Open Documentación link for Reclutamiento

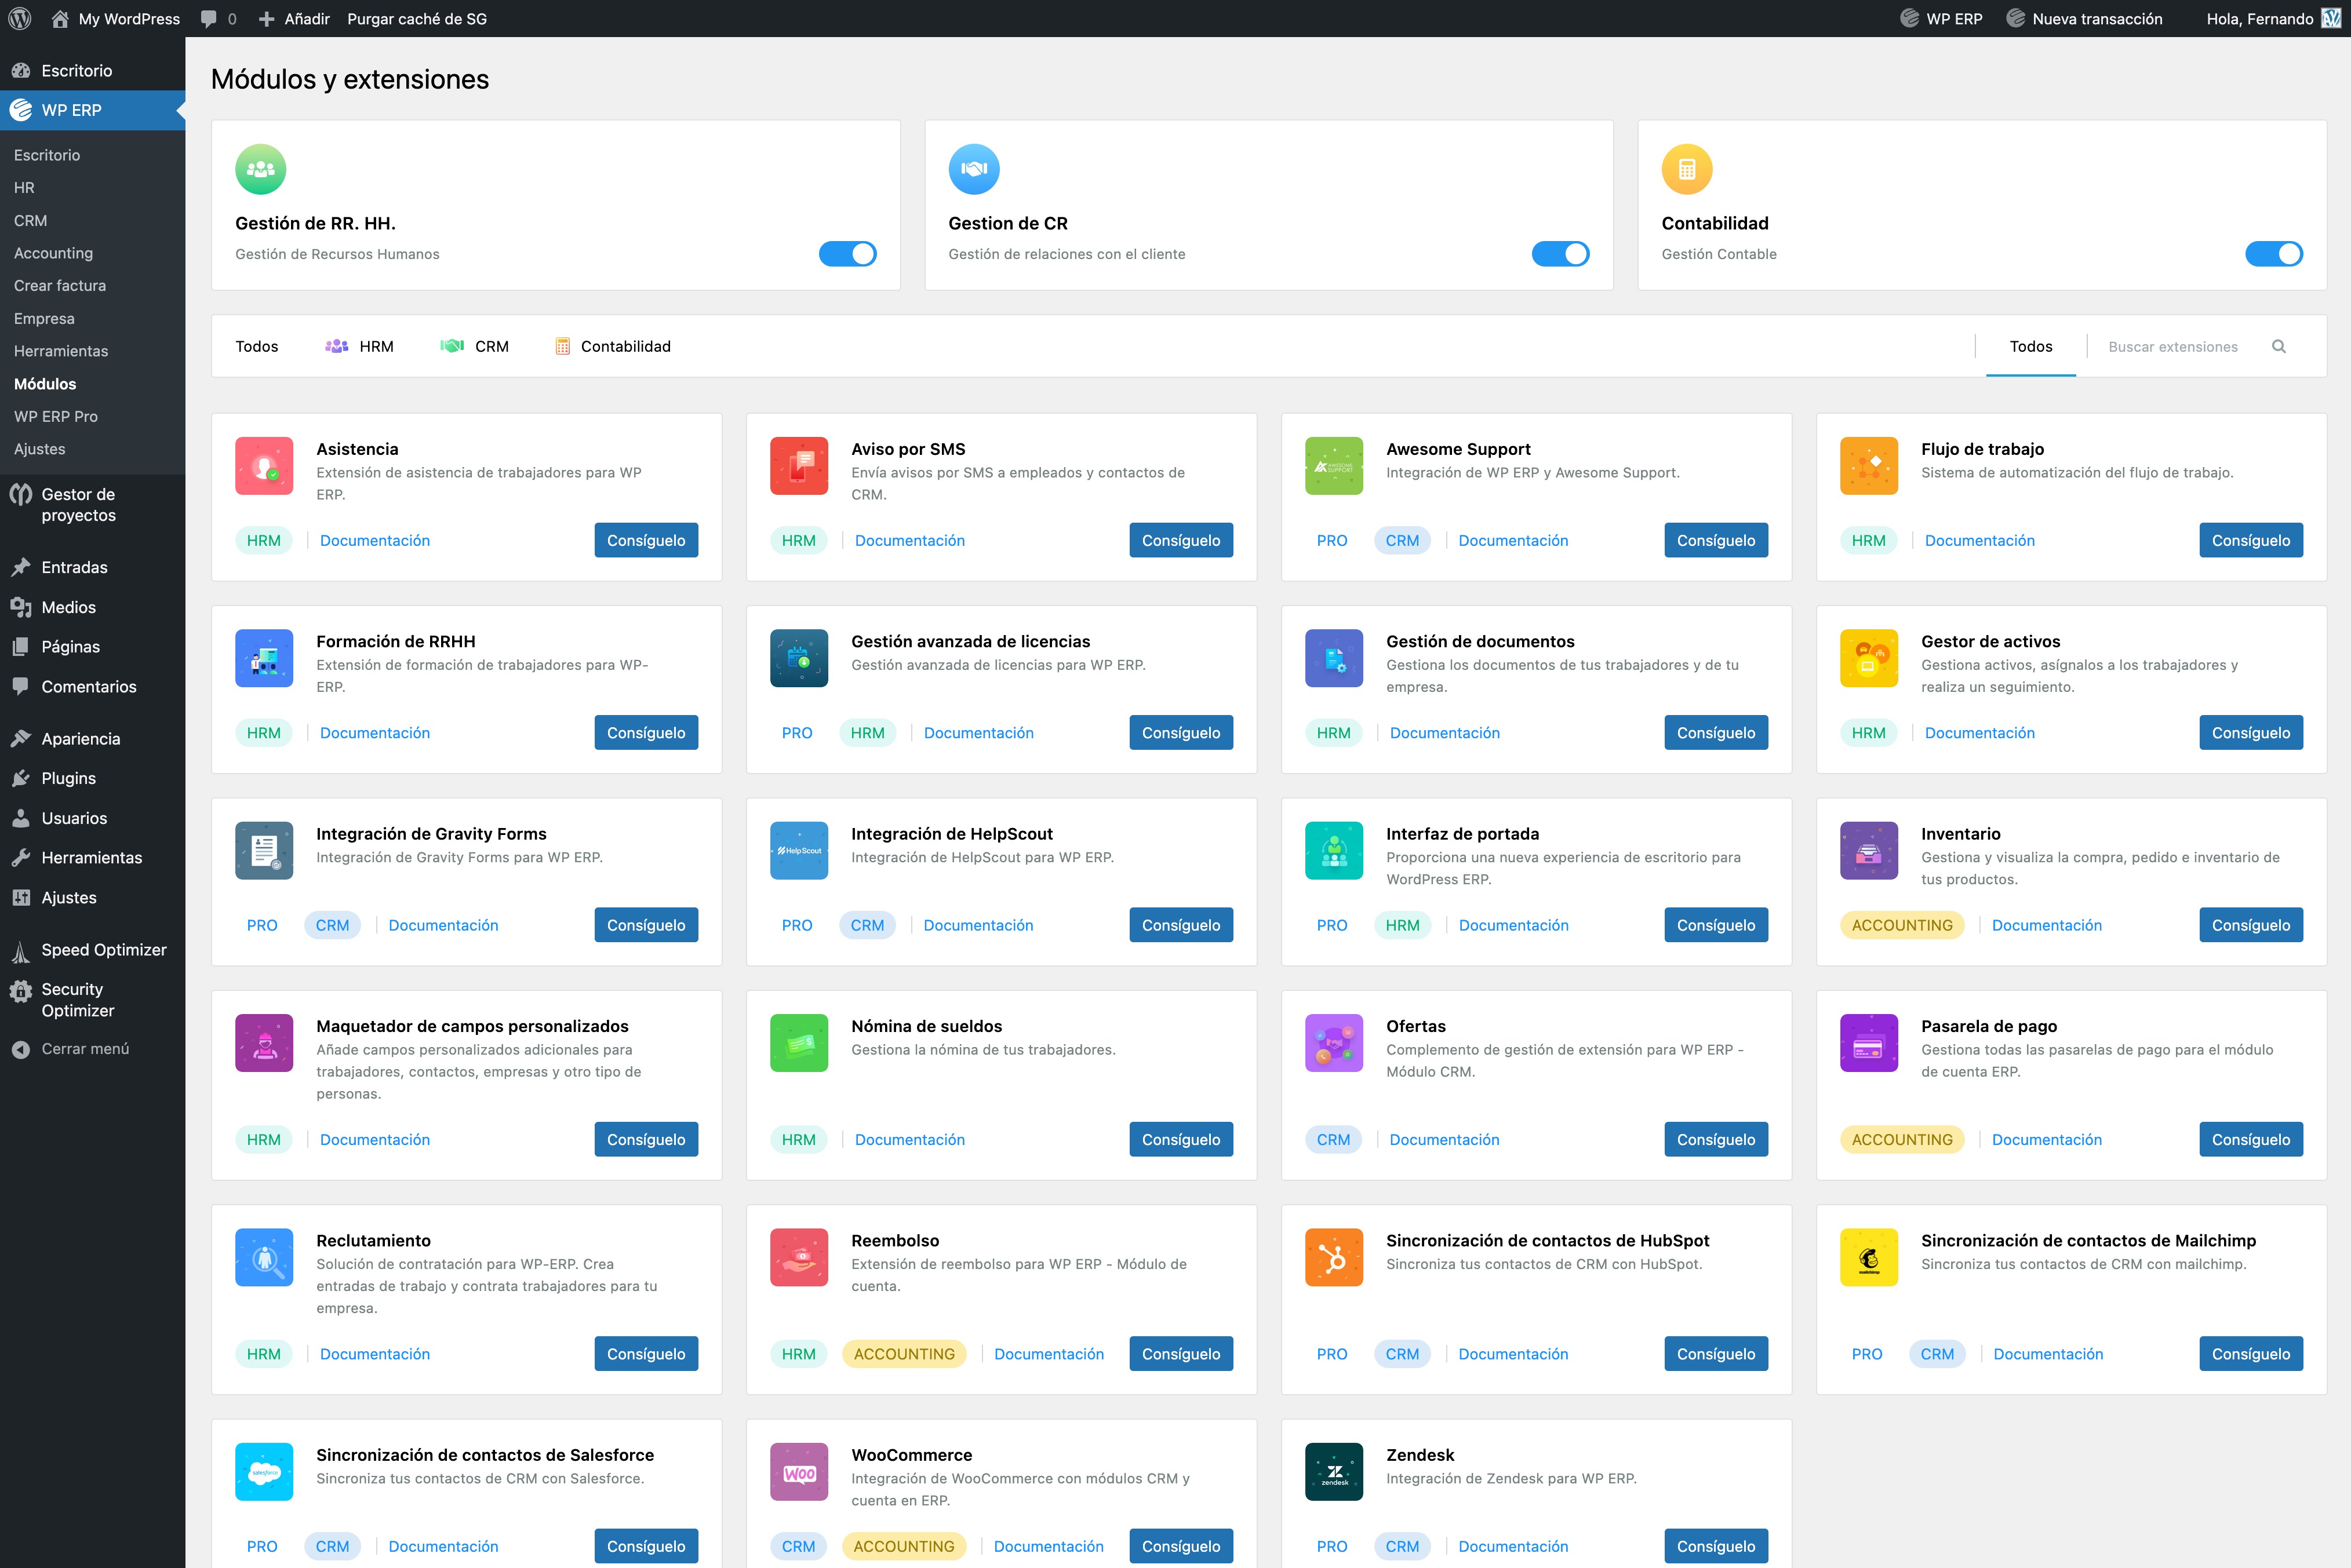click(375, 1354)
